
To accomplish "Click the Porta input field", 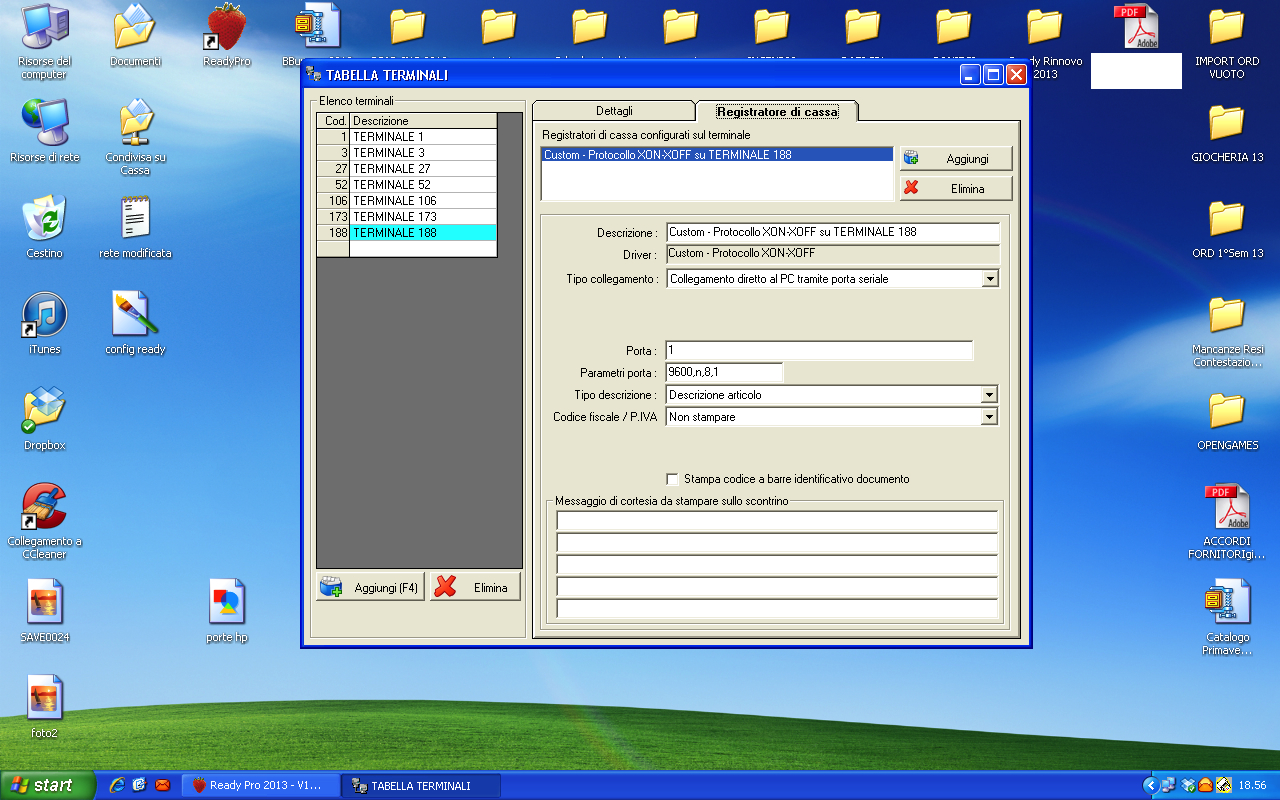I will 819,351.
